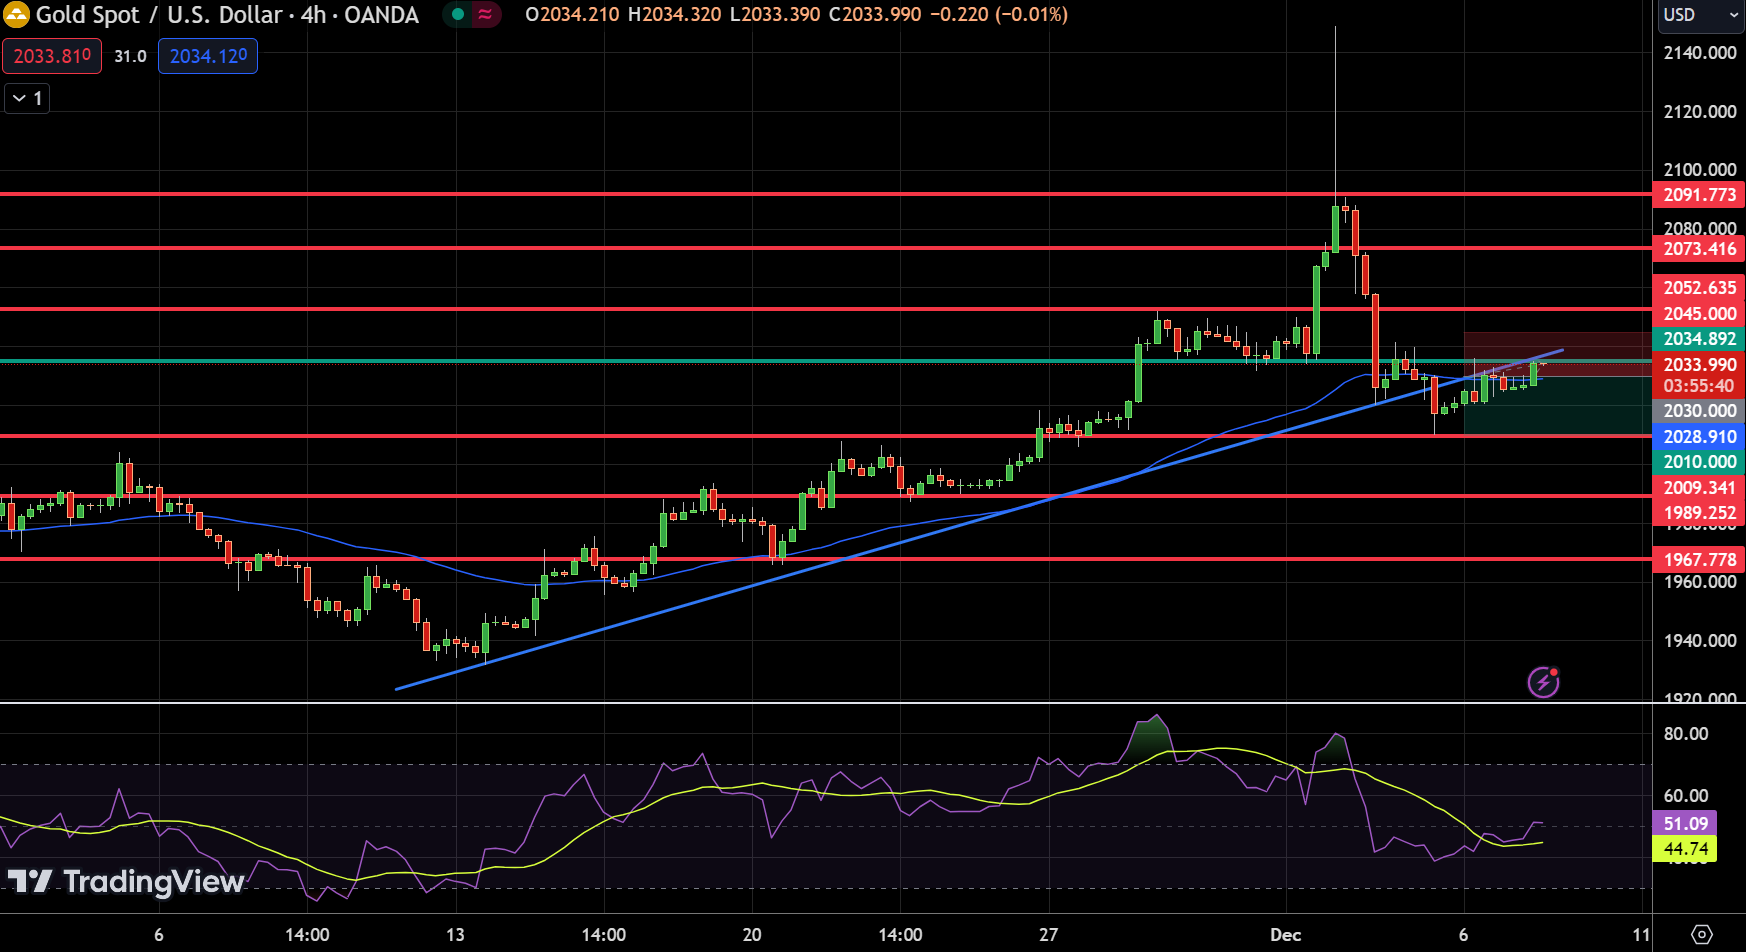Click the 1940.000 price scale tick

1699,641
